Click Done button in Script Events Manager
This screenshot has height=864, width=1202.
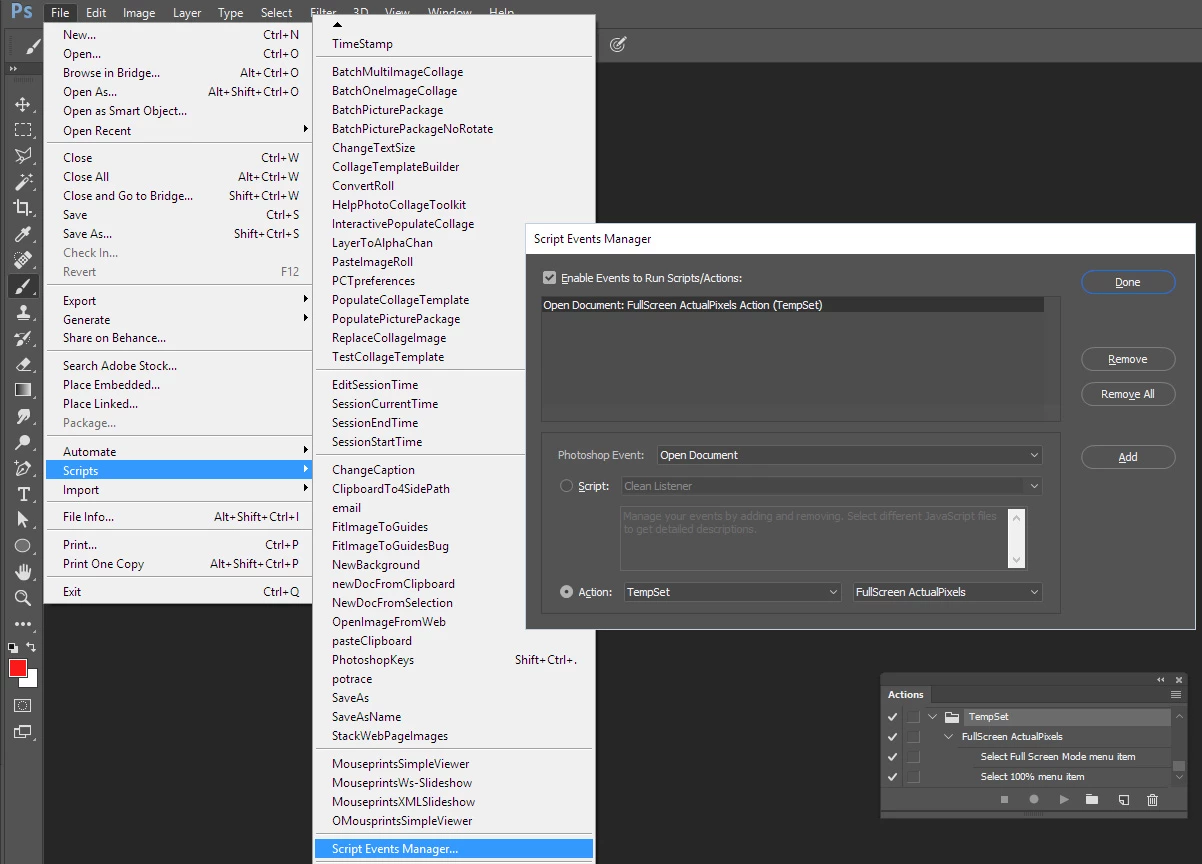click(1128, 282)
